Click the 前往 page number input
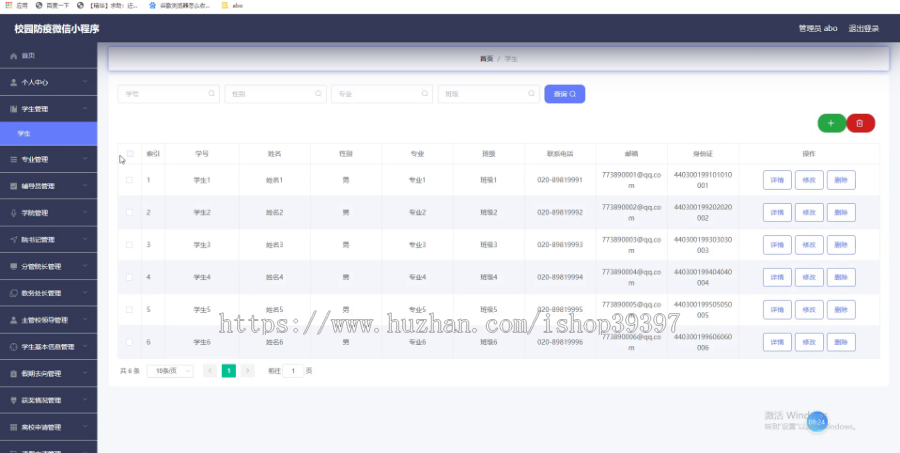 click(293, 371)
